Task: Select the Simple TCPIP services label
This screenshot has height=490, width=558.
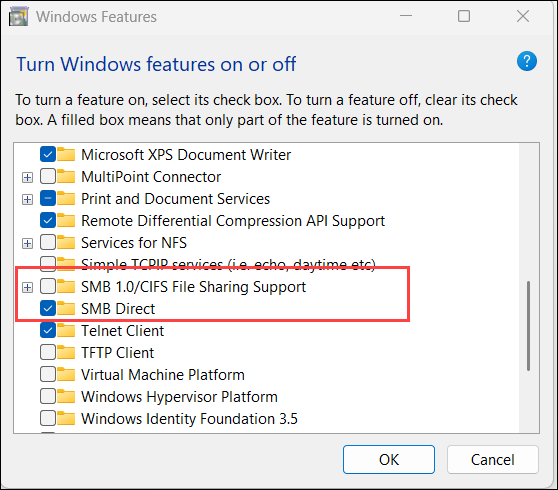Action: pos(228,265)
